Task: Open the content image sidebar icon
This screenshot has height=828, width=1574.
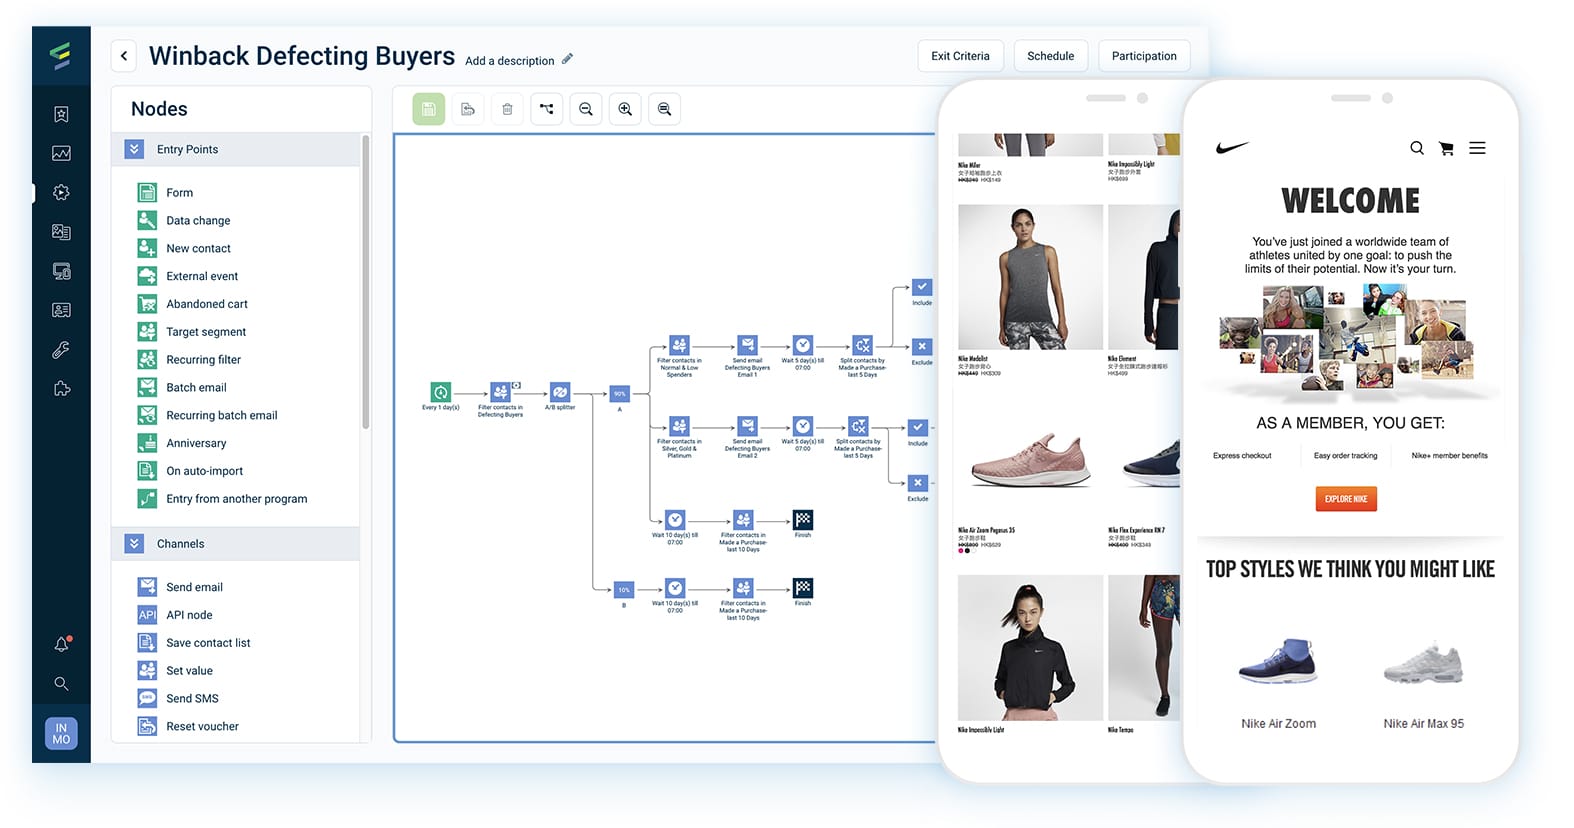Action: 61,232
